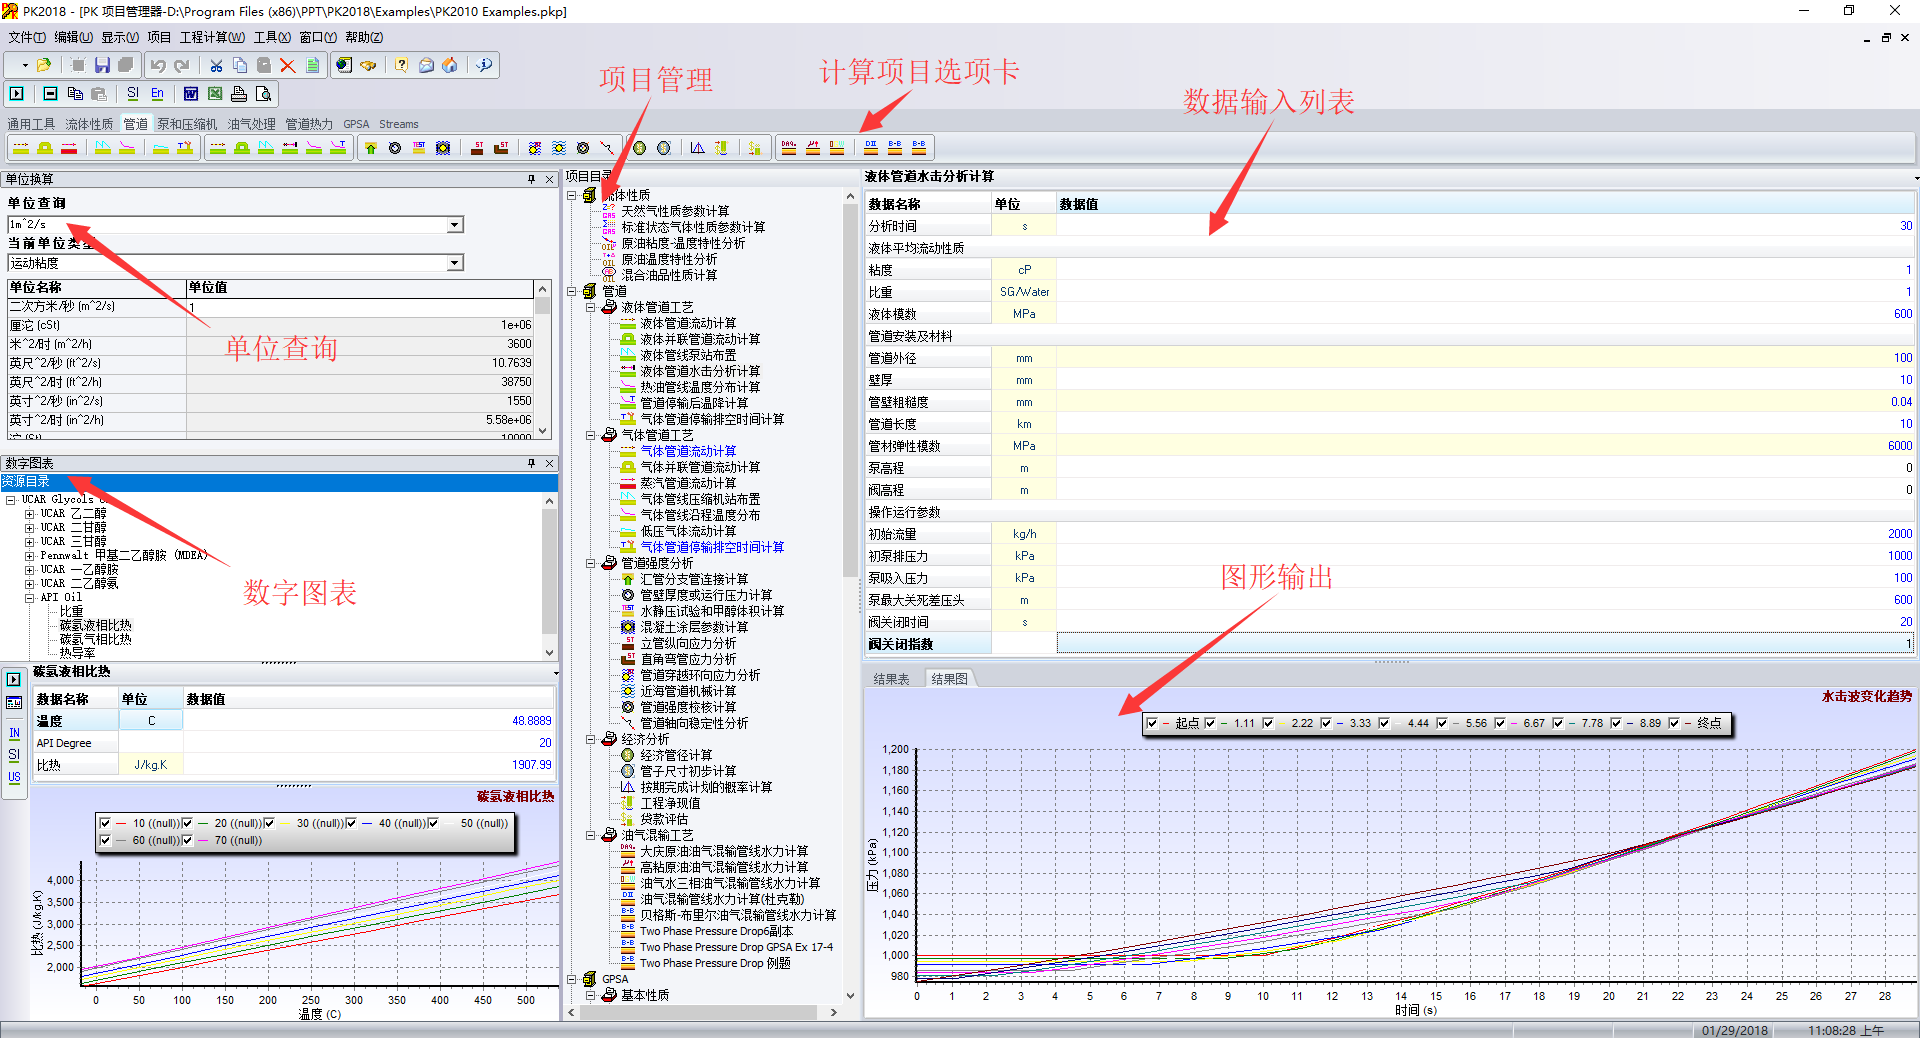
Task: Open 液体管道水击分析计算 in project tree
Action: [x=700, y=371]
